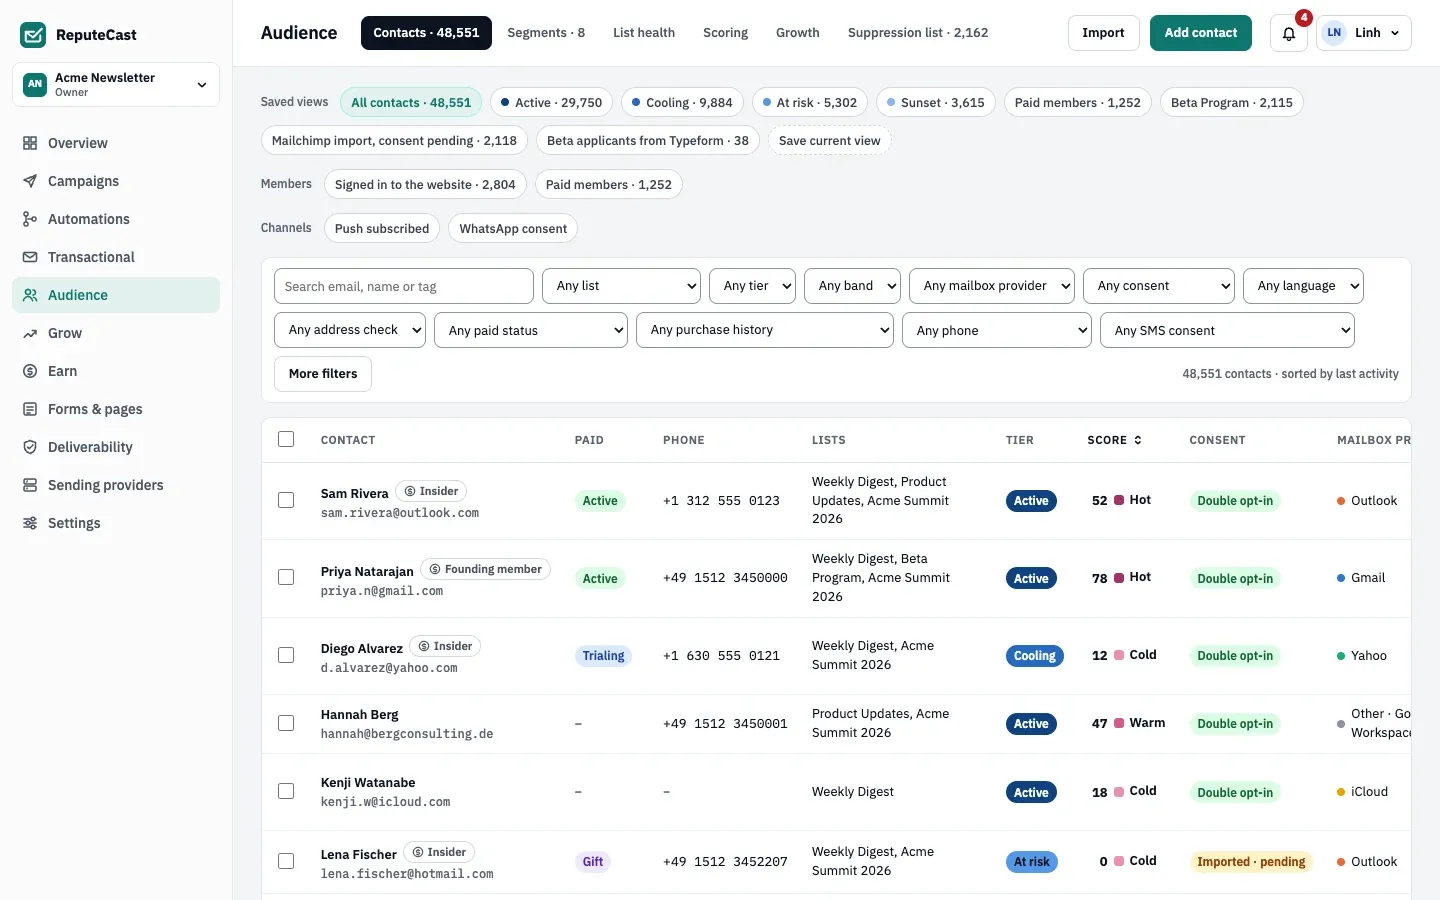Click the Score column sort arrows
Viewport: 1440px width, 900px height.
pos(1138,440)
